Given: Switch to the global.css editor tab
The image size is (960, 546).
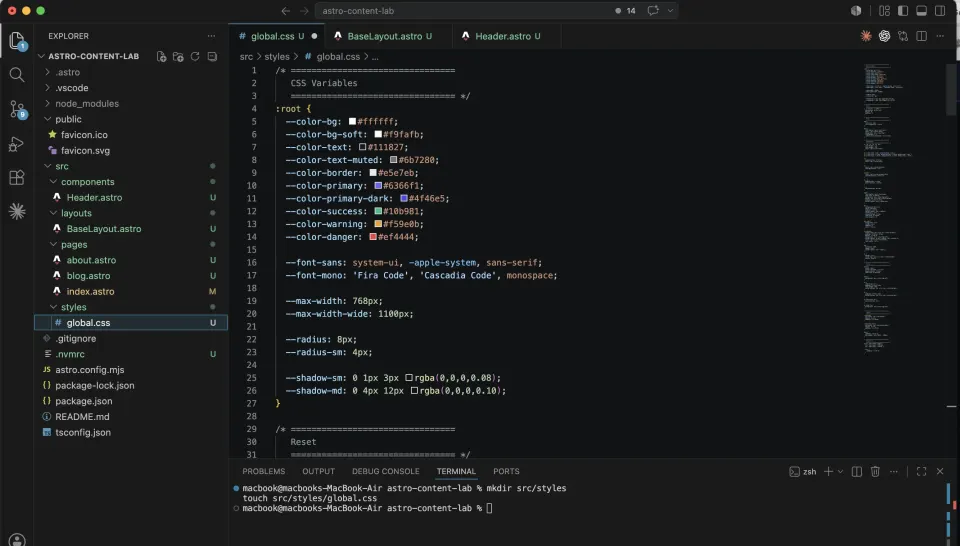Looking at the screenshot, I should click(278, 36).
